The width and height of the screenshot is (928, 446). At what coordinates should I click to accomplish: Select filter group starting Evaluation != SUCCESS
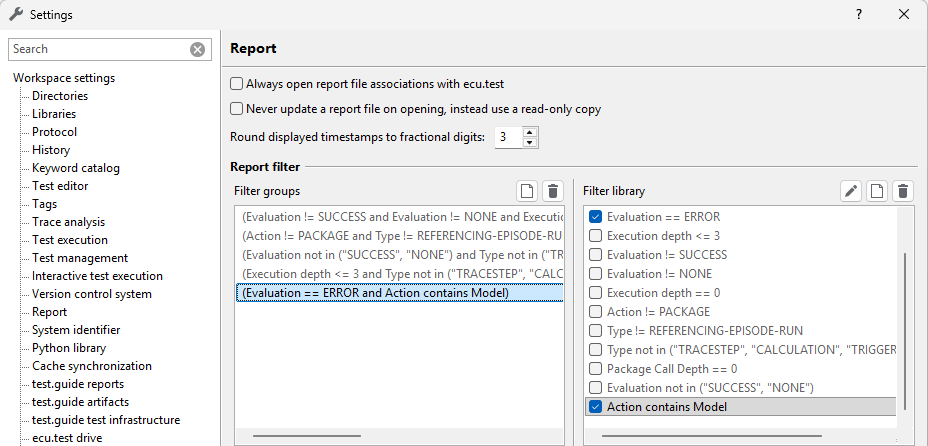(400, 217)
